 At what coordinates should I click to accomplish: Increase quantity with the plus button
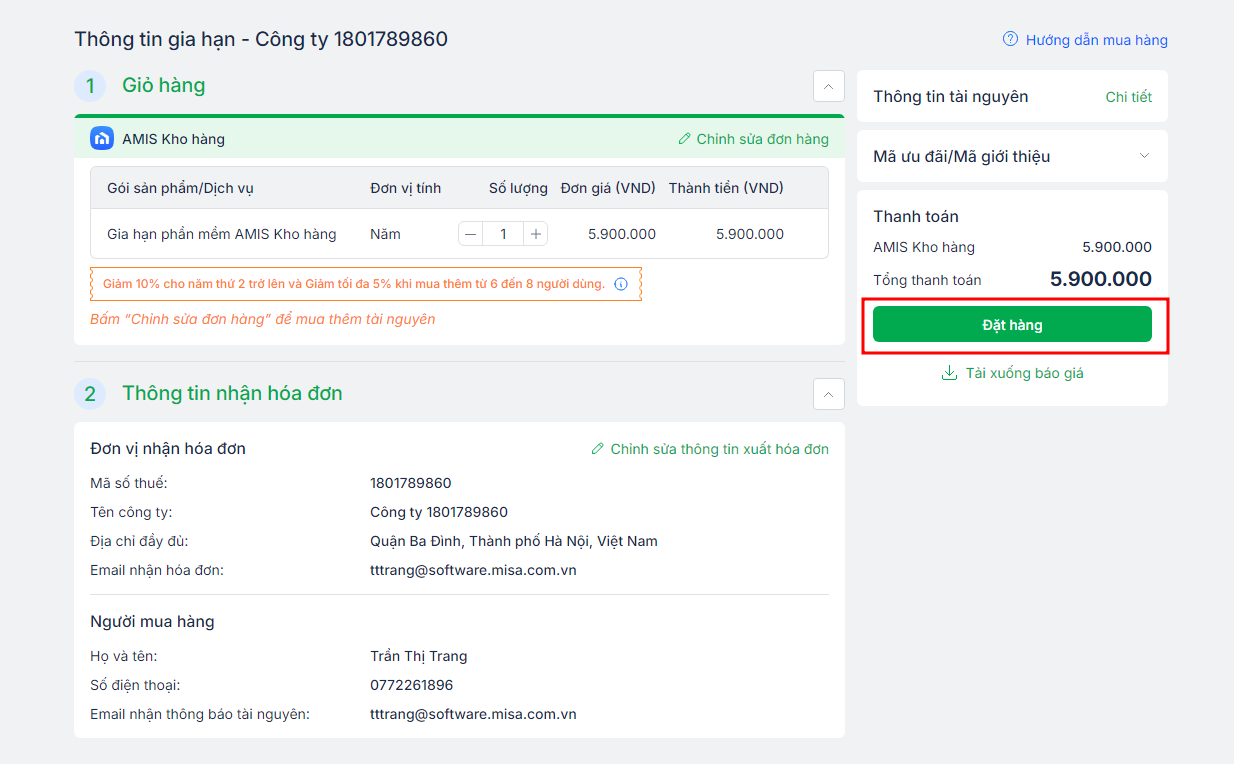tap(536, 234)
